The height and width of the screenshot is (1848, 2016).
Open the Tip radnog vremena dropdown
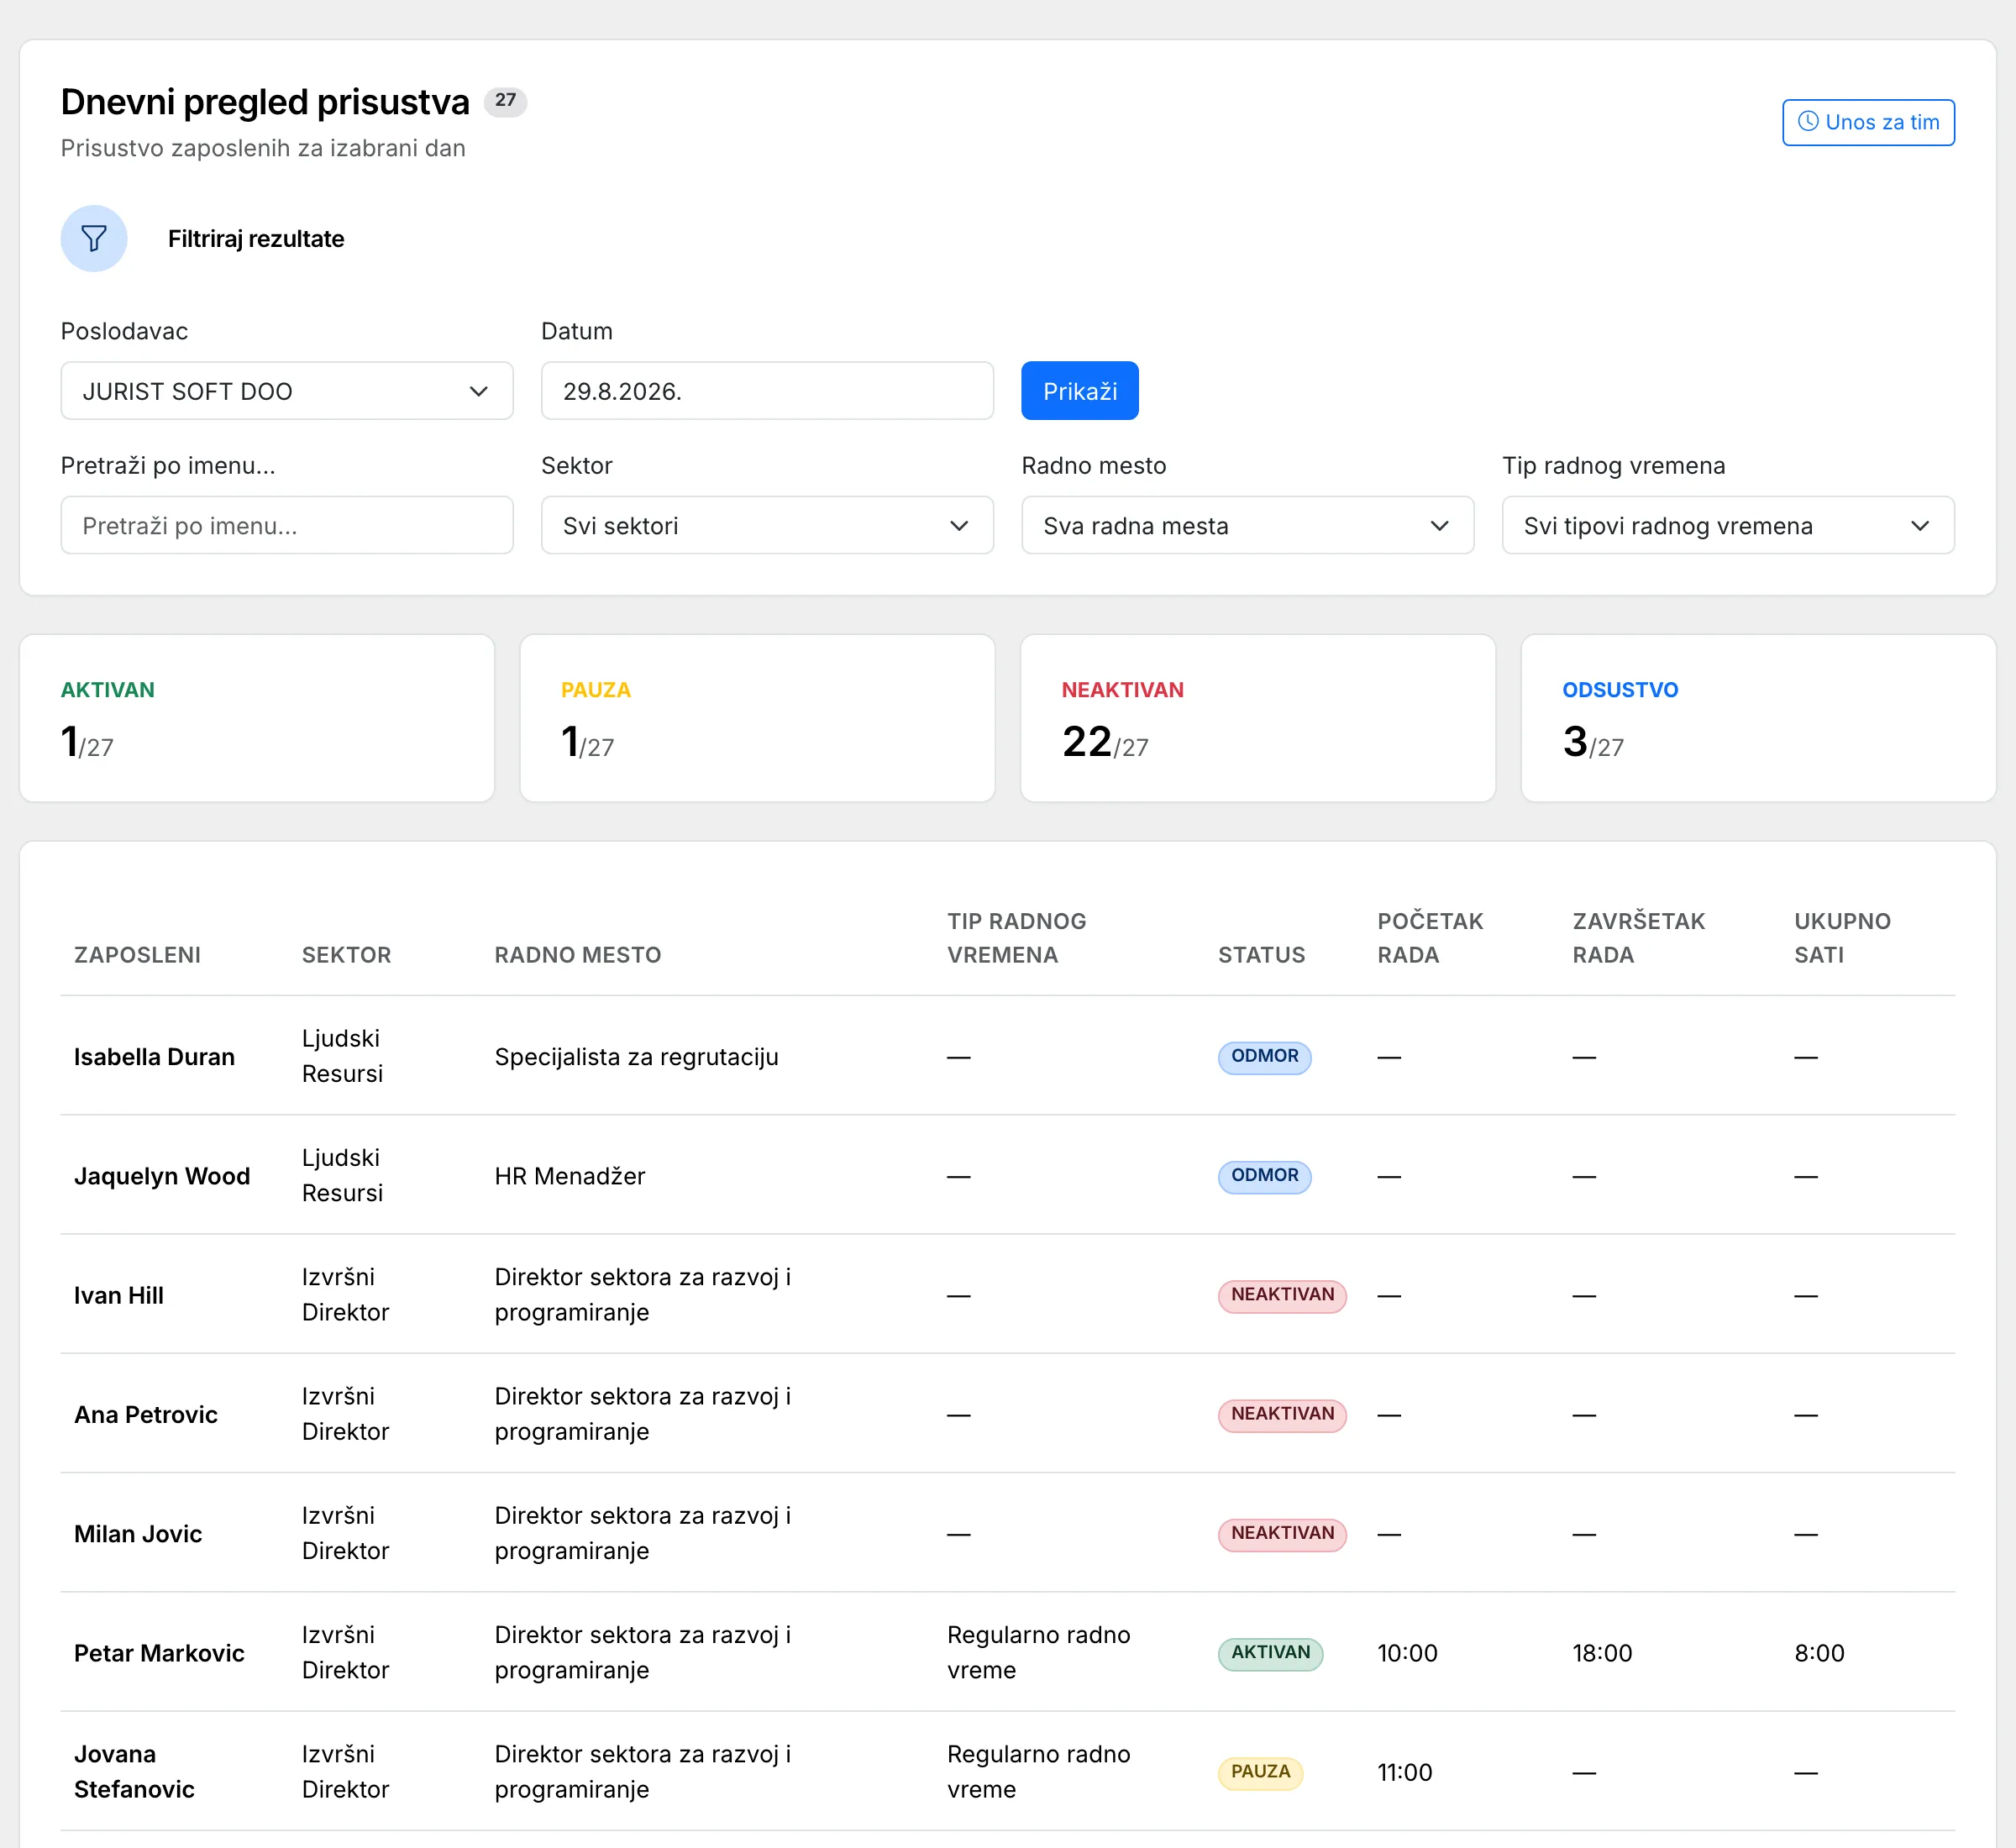[x=1727, y=525]
